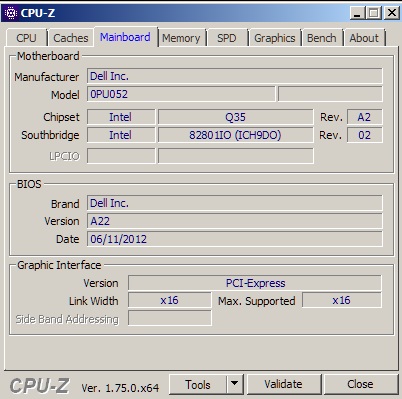Go to the Memory tab
Image resolution: width=402 pixels, height=399 pixels.
click(181, 38)
